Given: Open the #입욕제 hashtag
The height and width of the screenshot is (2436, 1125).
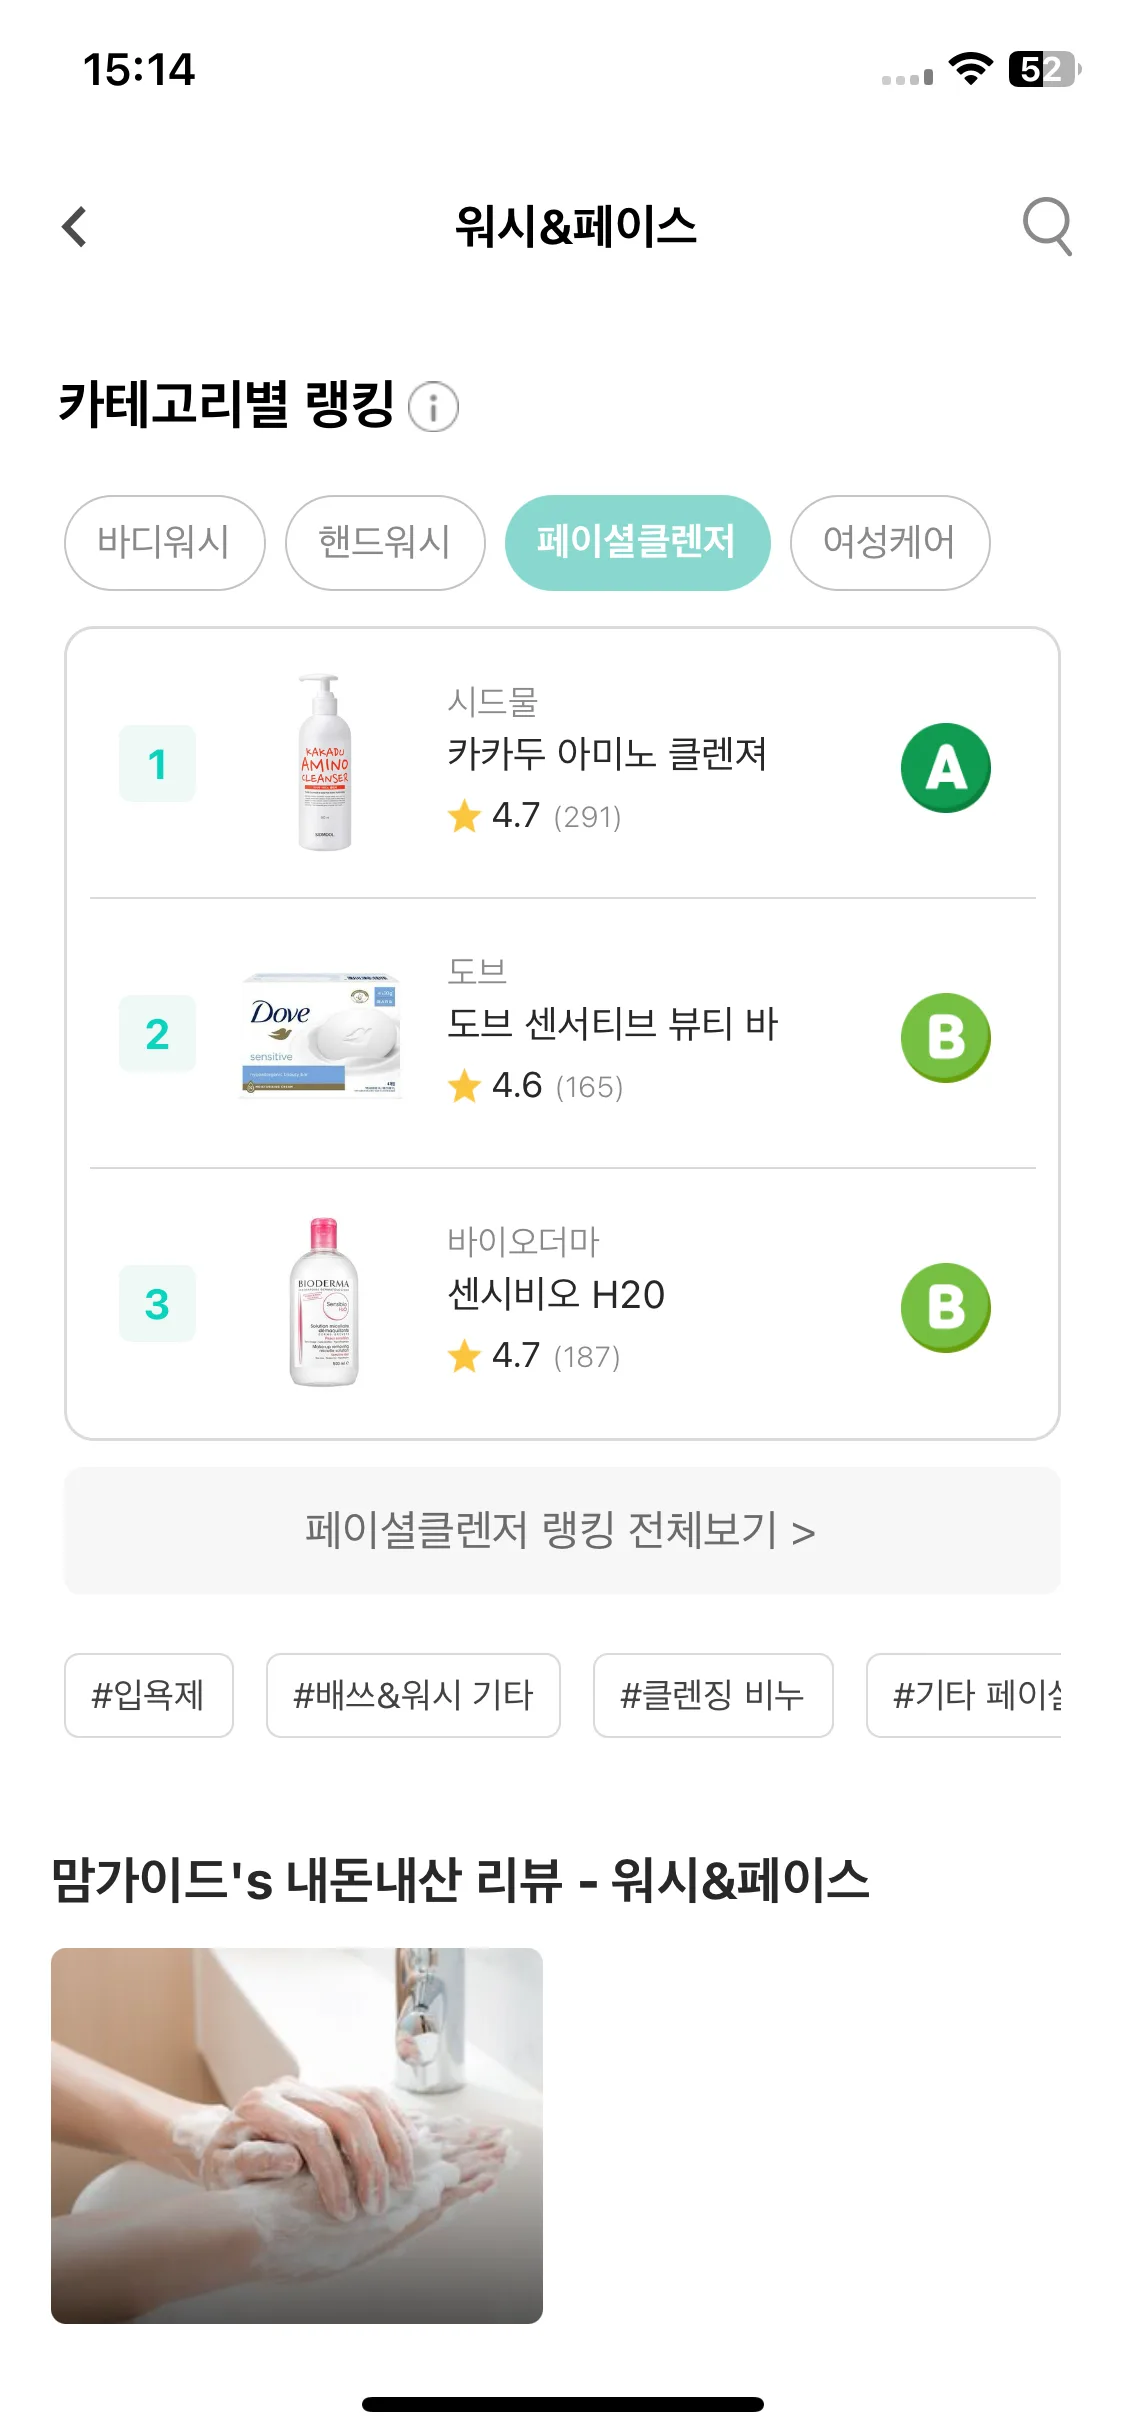Looking at the screenshot, I should pos(149,1695).
